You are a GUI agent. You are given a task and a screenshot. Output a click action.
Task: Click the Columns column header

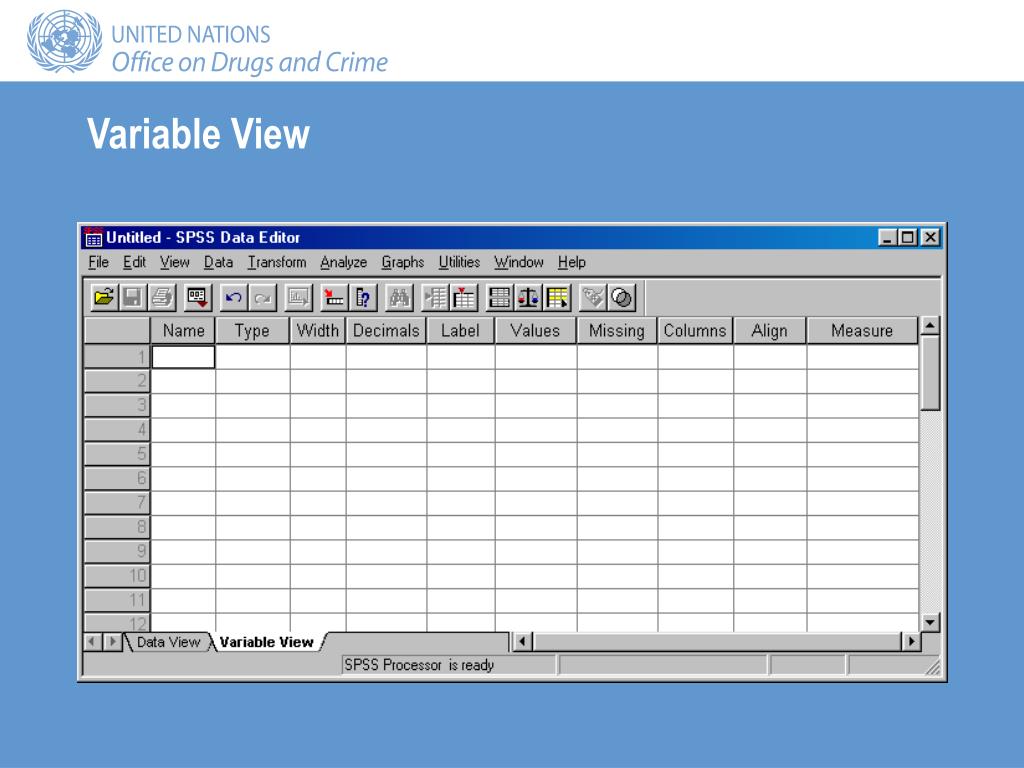(696, 330)
